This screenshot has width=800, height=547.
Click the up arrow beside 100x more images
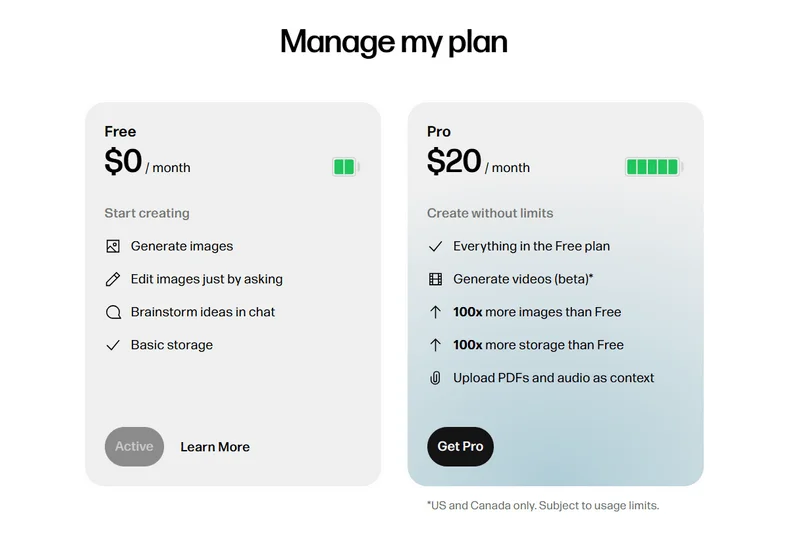click(435, 312)
